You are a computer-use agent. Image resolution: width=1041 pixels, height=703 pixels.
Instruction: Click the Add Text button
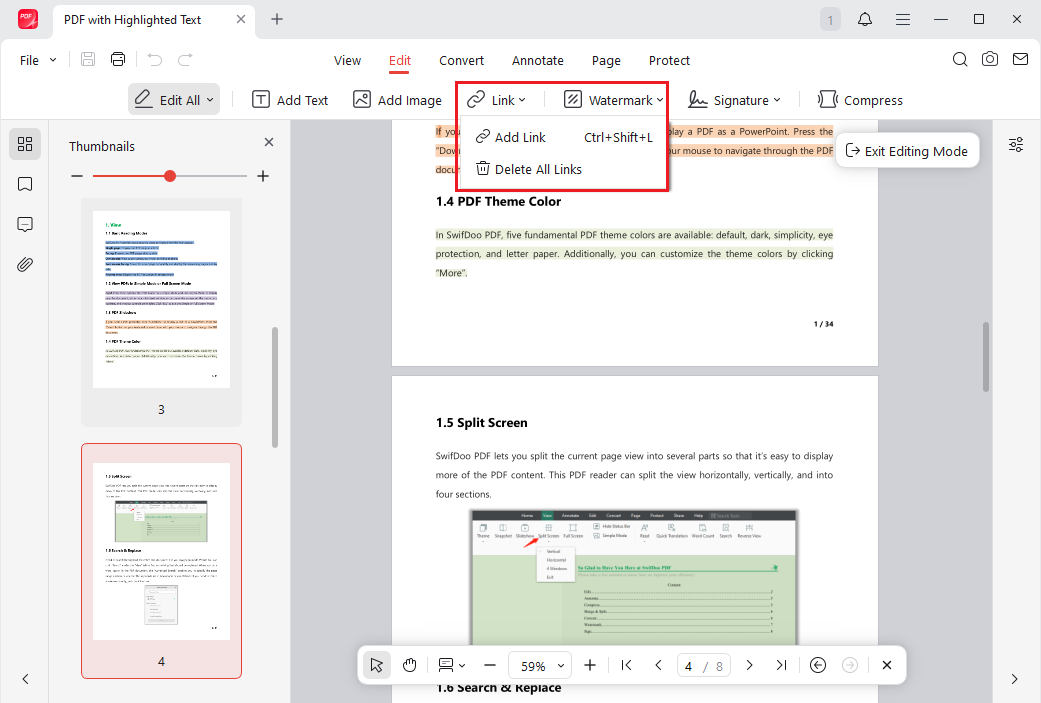click(290, 100)
